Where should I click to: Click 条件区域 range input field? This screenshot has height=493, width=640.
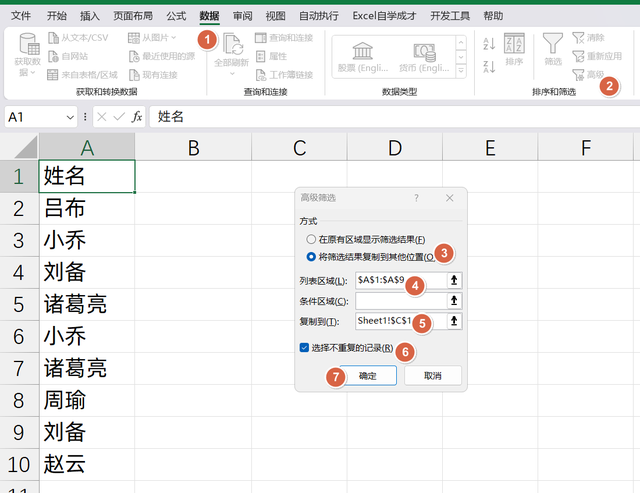point(401,301)
